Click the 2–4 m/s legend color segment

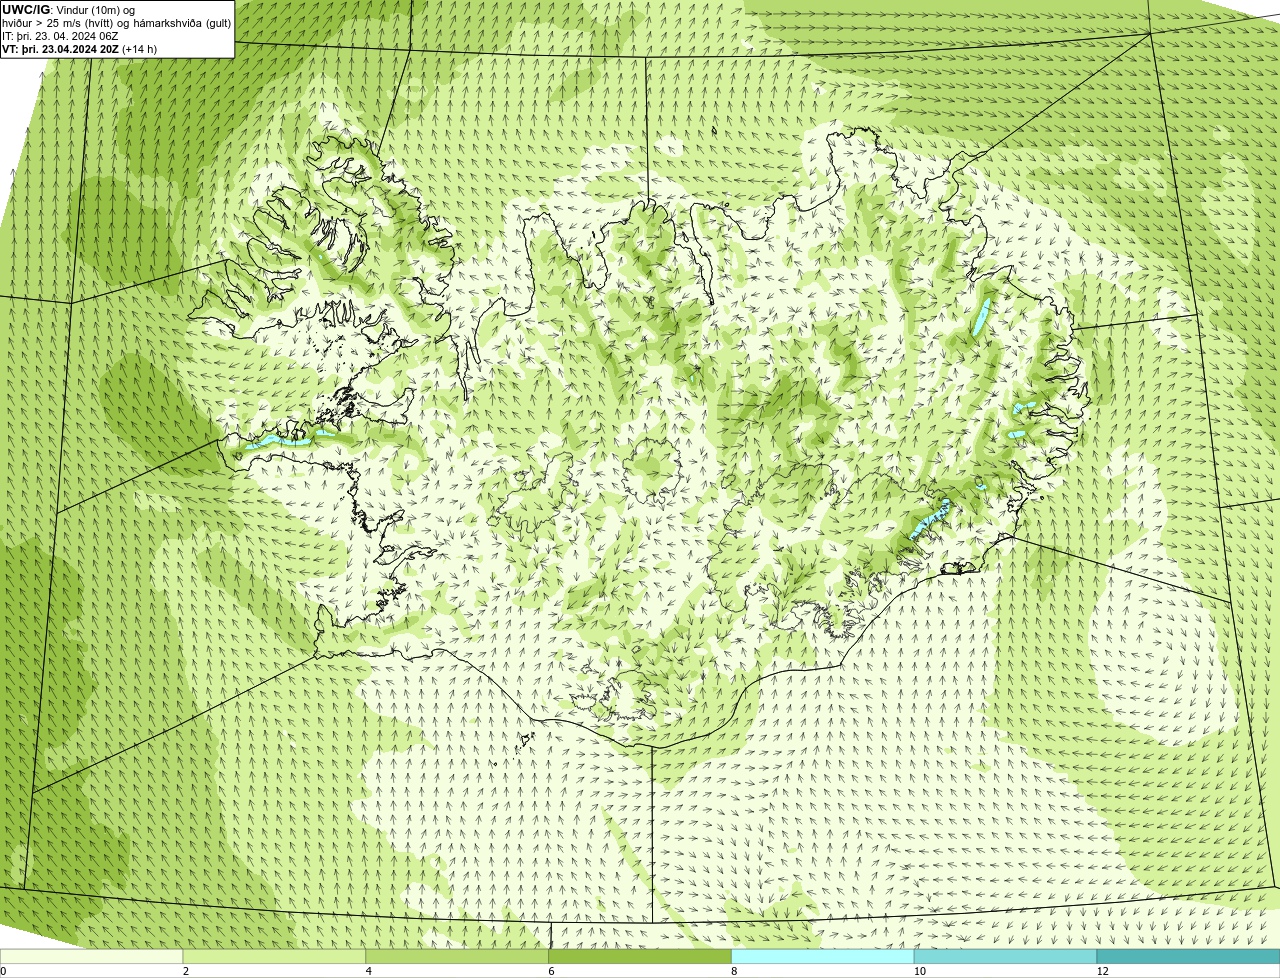274,957
